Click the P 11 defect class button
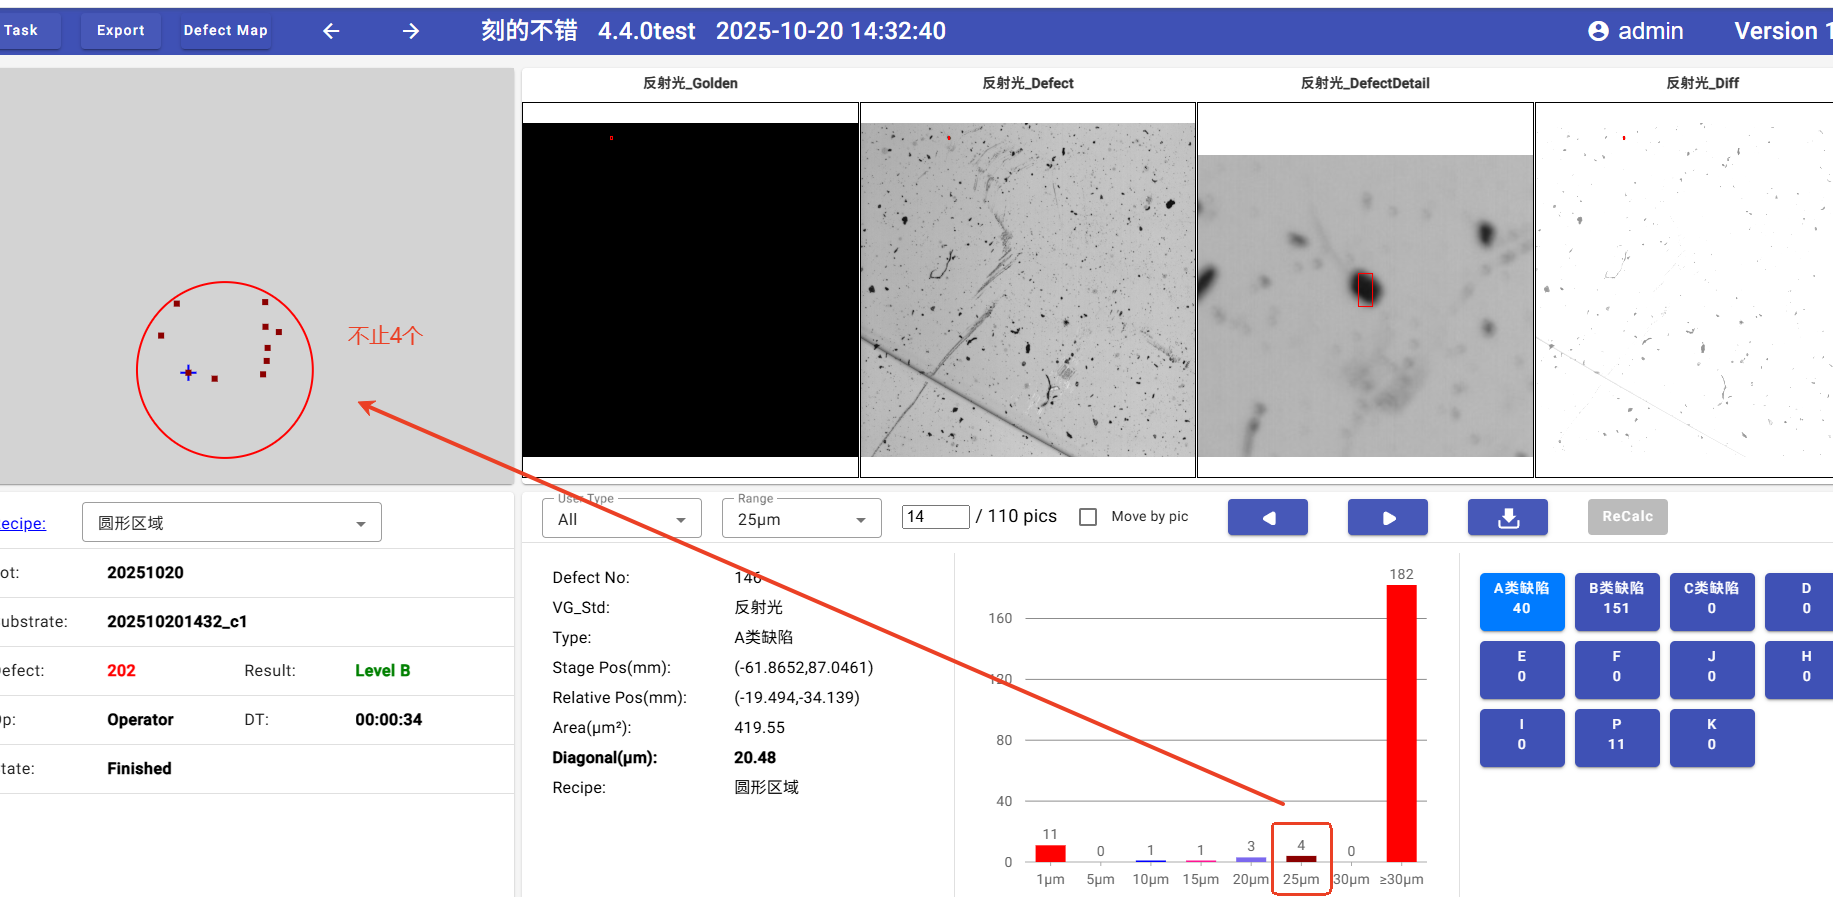 coord(1616,737)
